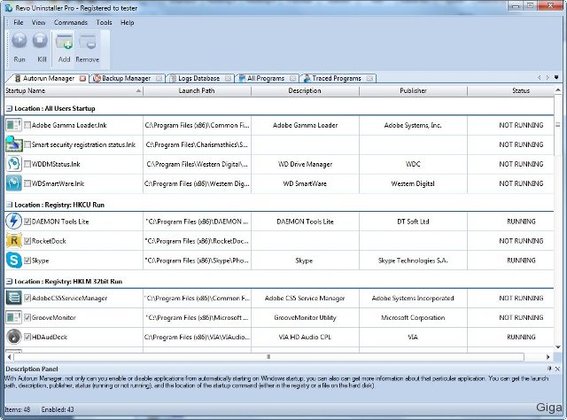This screenshot has height=420, width=567.
Task: Sort by the Description column header
Action: click(305, 91)
